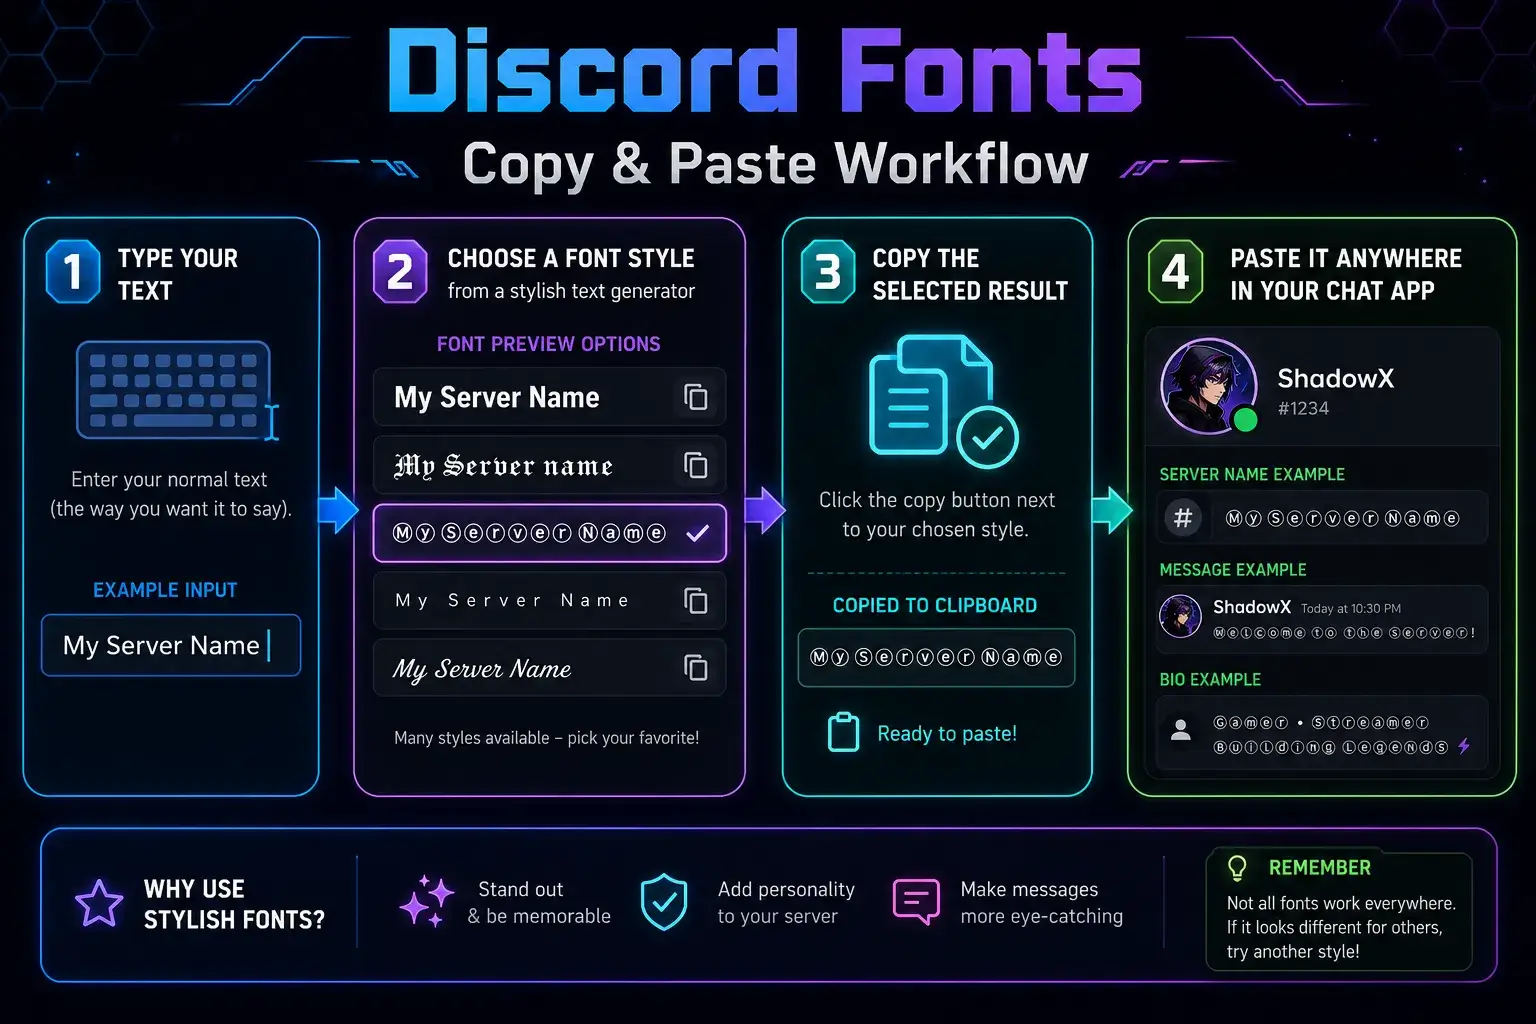
Task: Click the person icon in the bio example
Action: (1181, 730)
